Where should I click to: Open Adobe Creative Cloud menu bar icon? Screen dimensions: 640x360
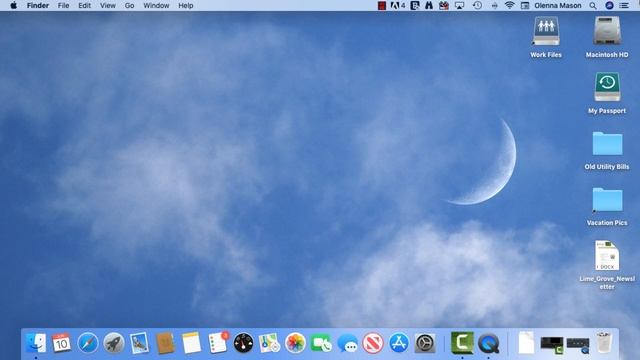(x=398, y=6)
